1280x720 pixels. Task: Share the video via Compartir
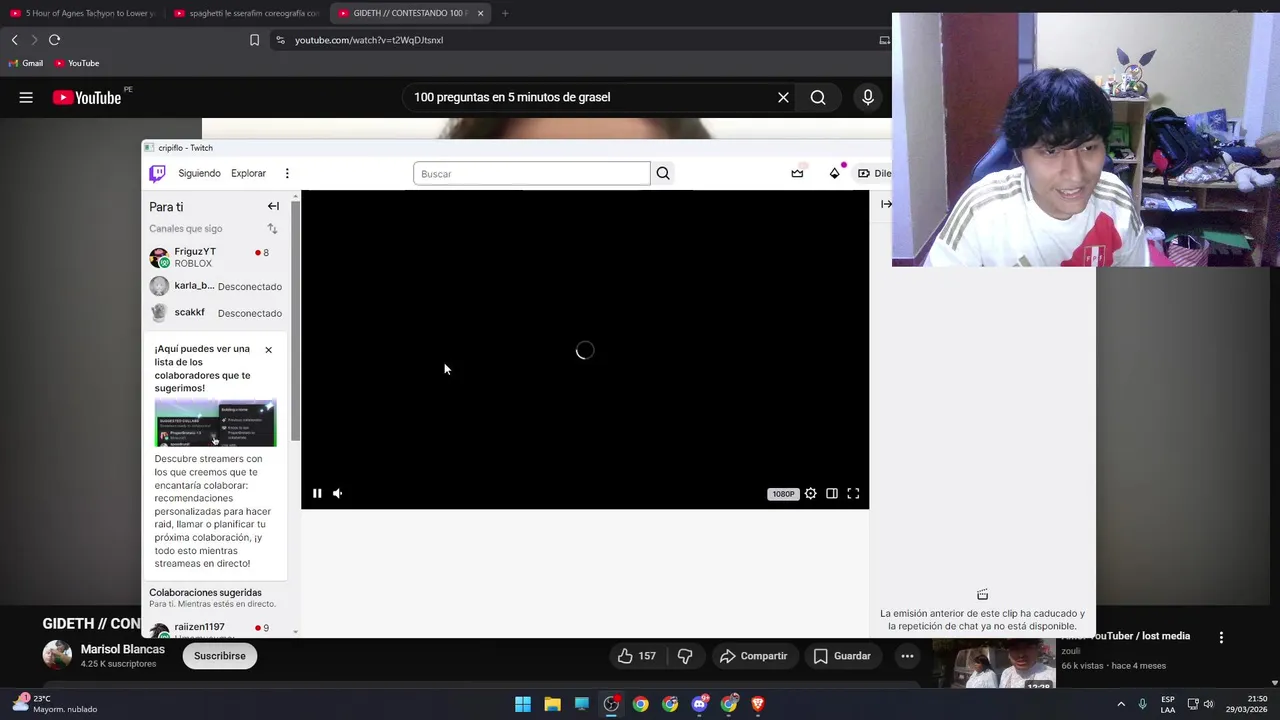pyautogui.click(x=754, y=656)
